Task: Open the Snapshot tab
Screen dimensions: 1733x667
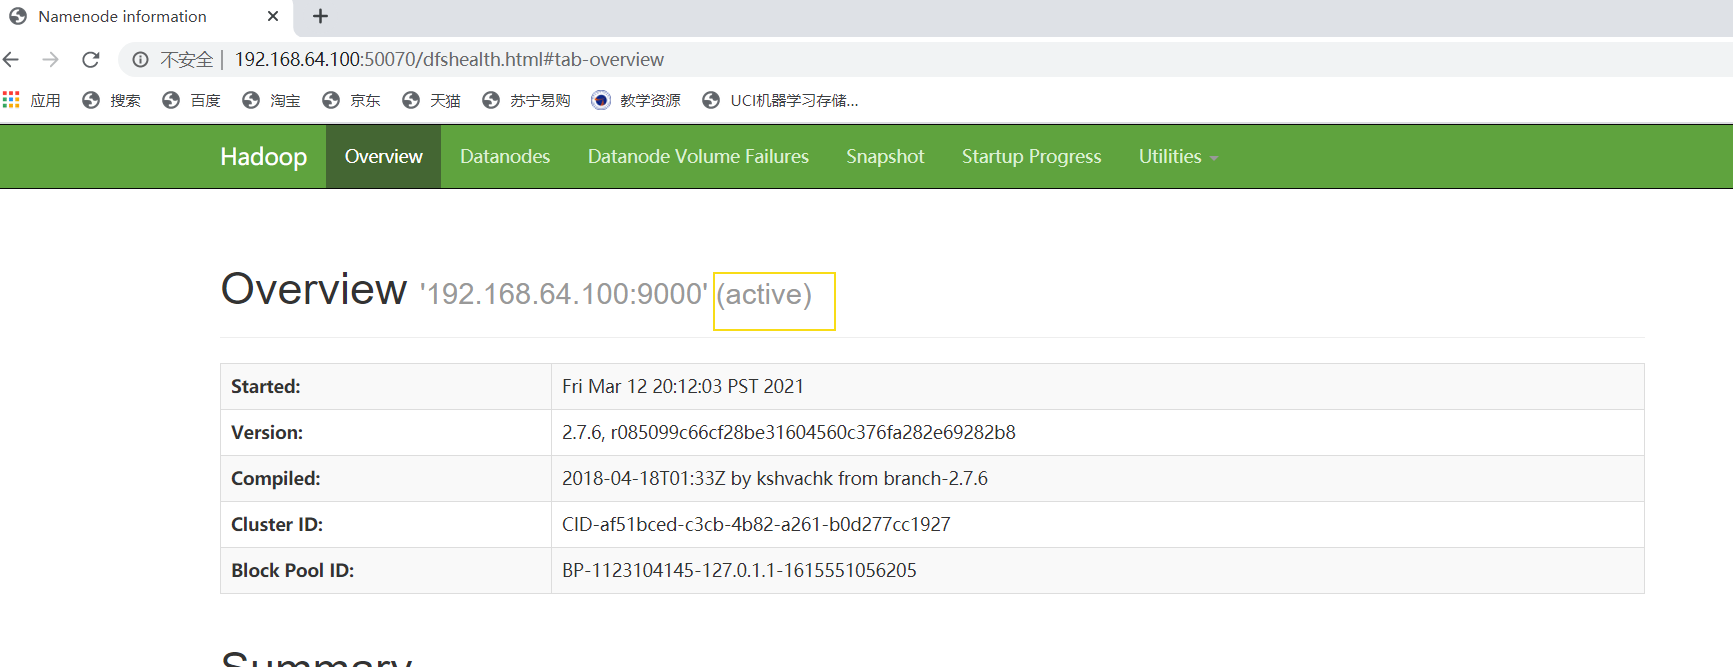Action: tap(885, 157)
